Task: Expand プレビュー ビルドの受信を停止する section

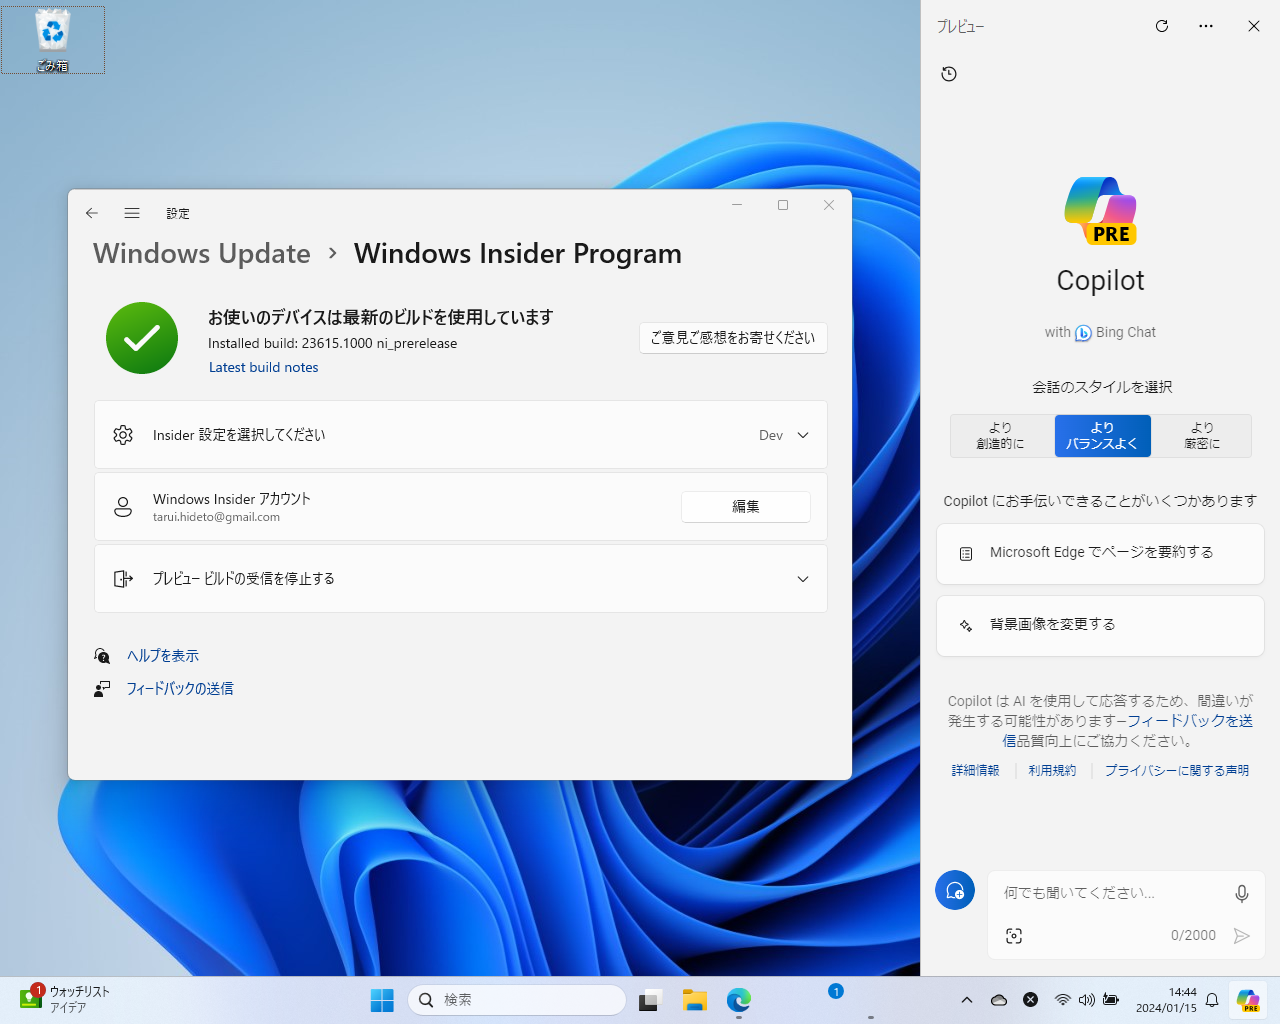Action: (x=802, y=578)
